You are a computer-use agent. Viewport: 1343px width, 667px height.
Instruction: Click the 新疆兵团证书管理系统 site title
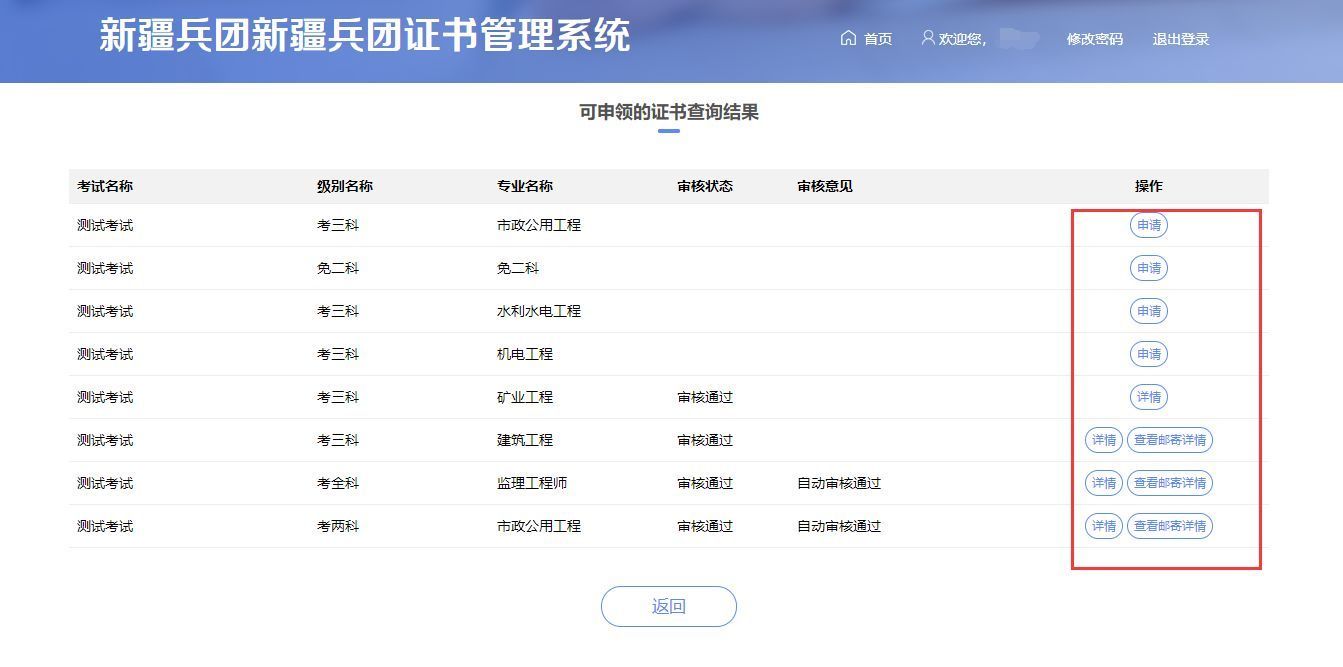(364, 36)
